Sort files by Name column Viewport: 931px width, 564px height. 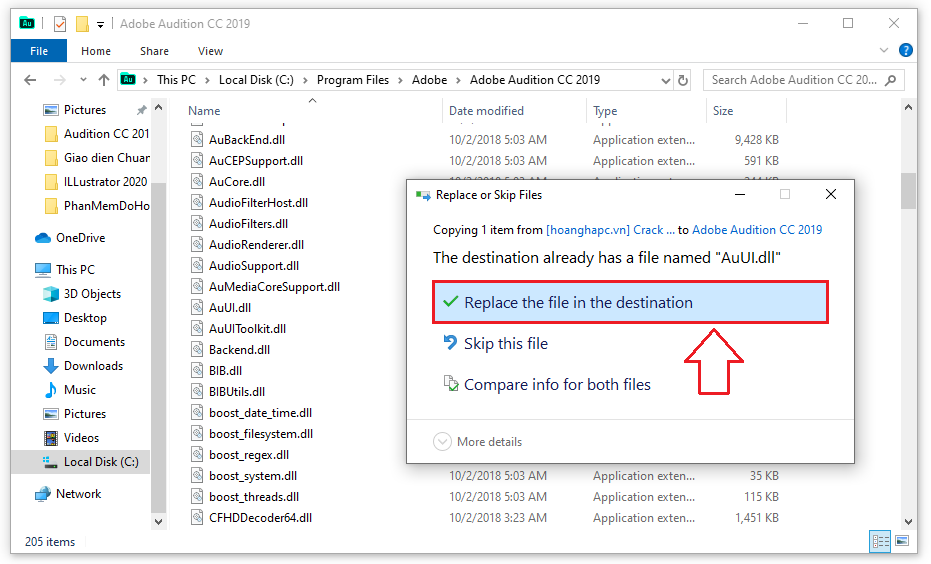coord(204,111)
